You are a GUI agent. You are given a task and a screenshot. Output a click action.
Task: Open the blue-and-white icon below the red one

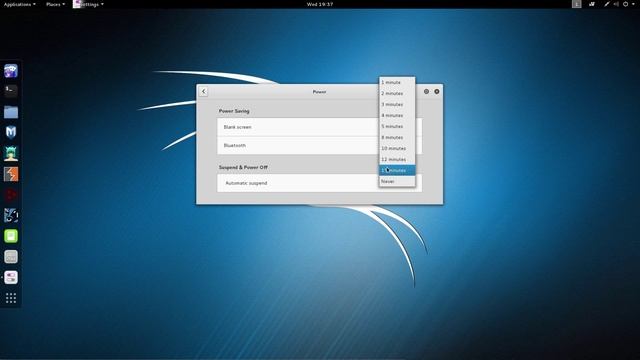11,215
